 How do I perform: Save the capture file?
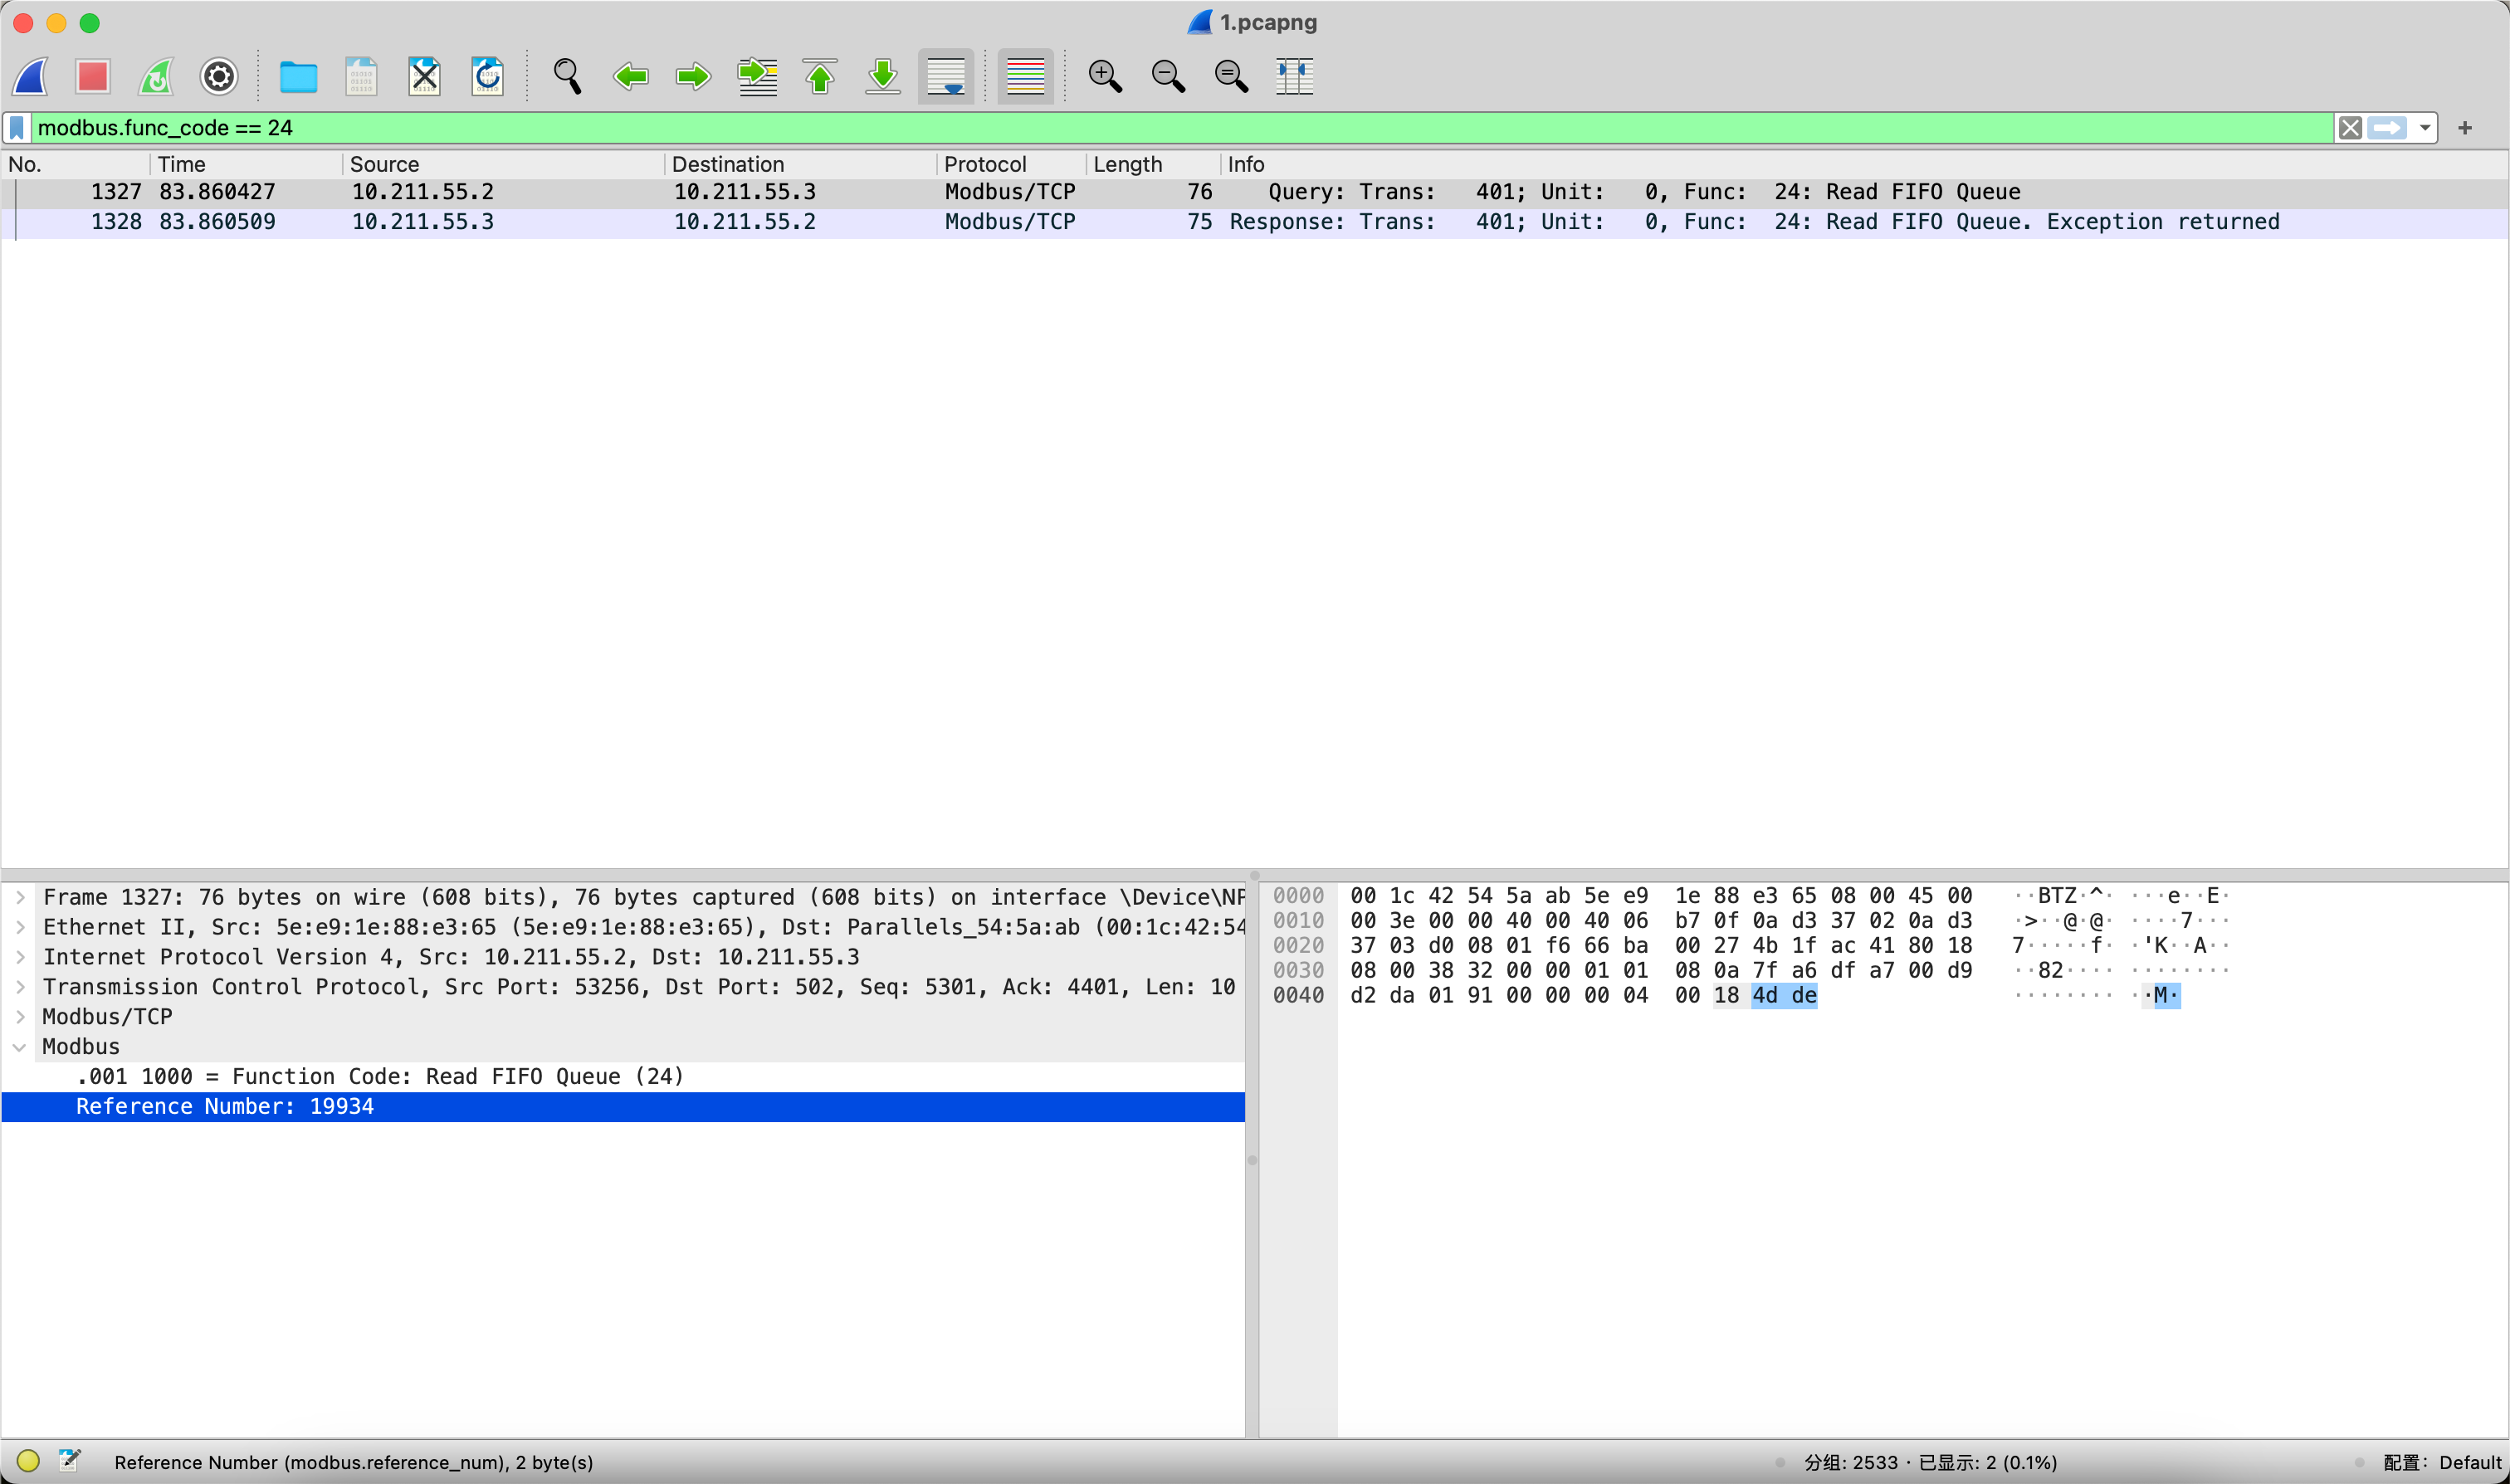[361, 76]
